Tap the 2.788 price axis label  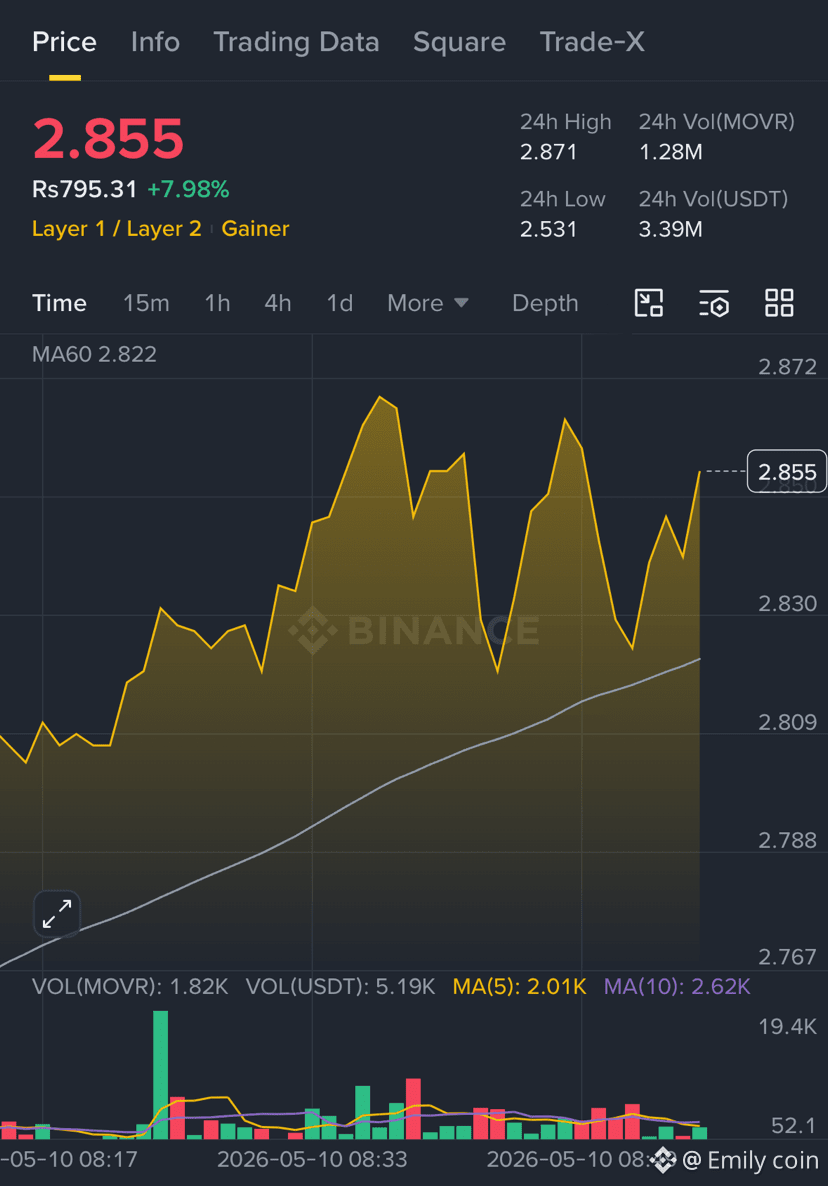[x=787, y=840]
